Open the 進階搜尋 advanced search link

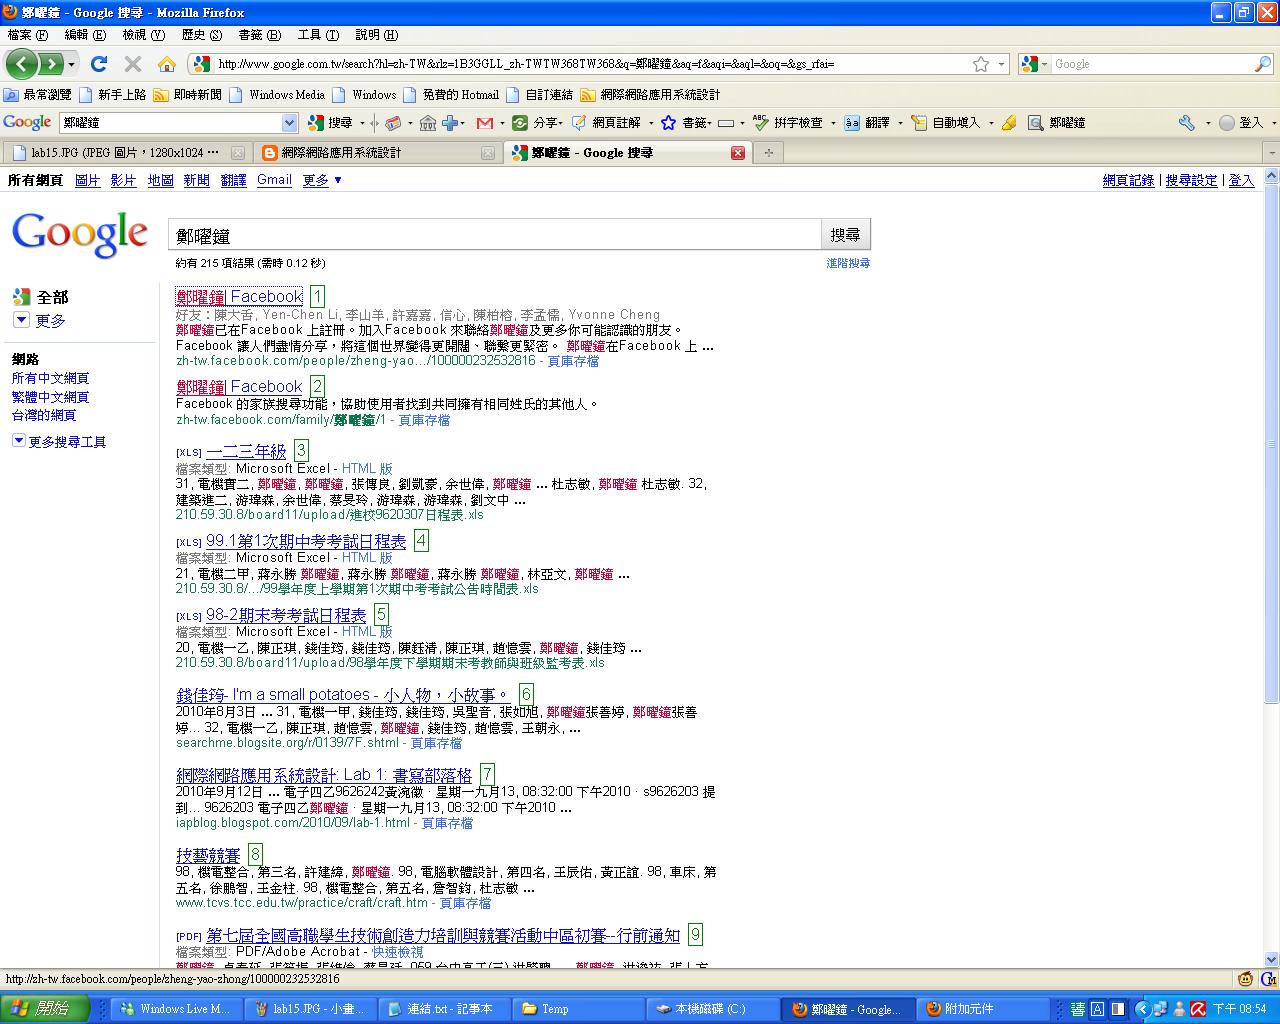(x=848, y=263)
